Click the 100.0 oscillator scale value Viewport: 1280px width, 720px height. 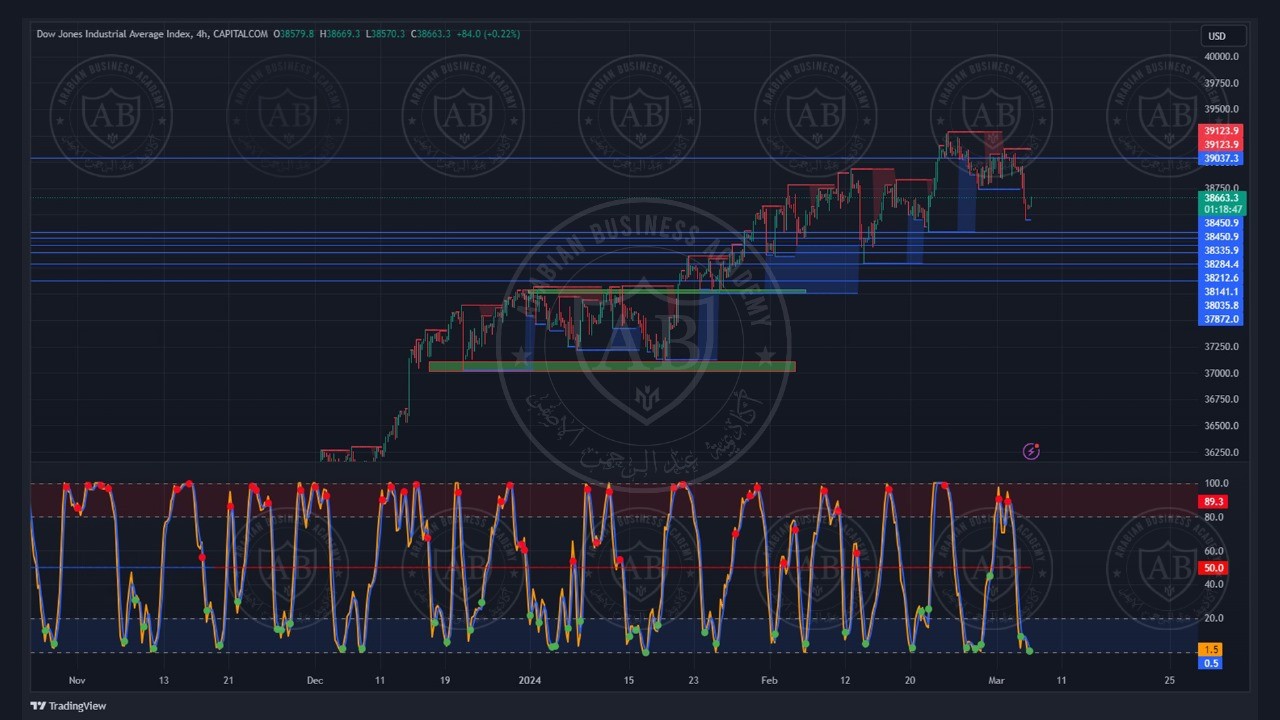(x=1215, y=484)
